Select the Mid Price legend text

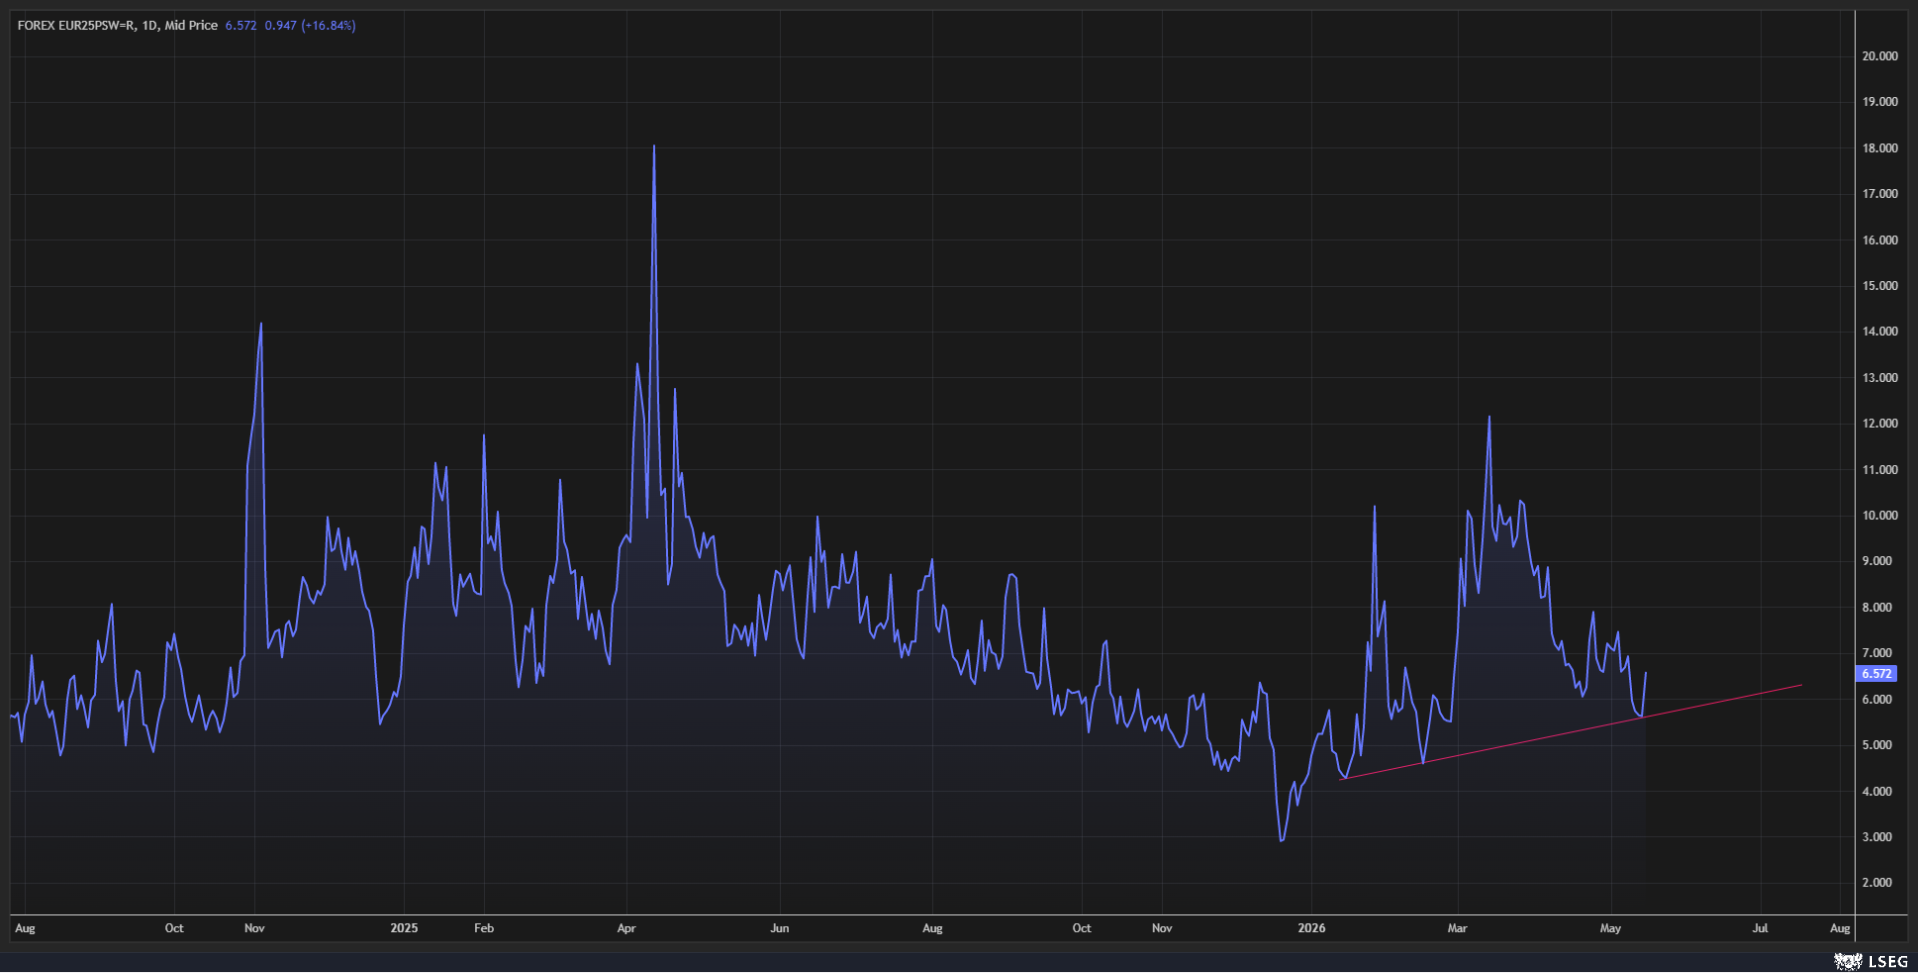(x=191, y=25)
